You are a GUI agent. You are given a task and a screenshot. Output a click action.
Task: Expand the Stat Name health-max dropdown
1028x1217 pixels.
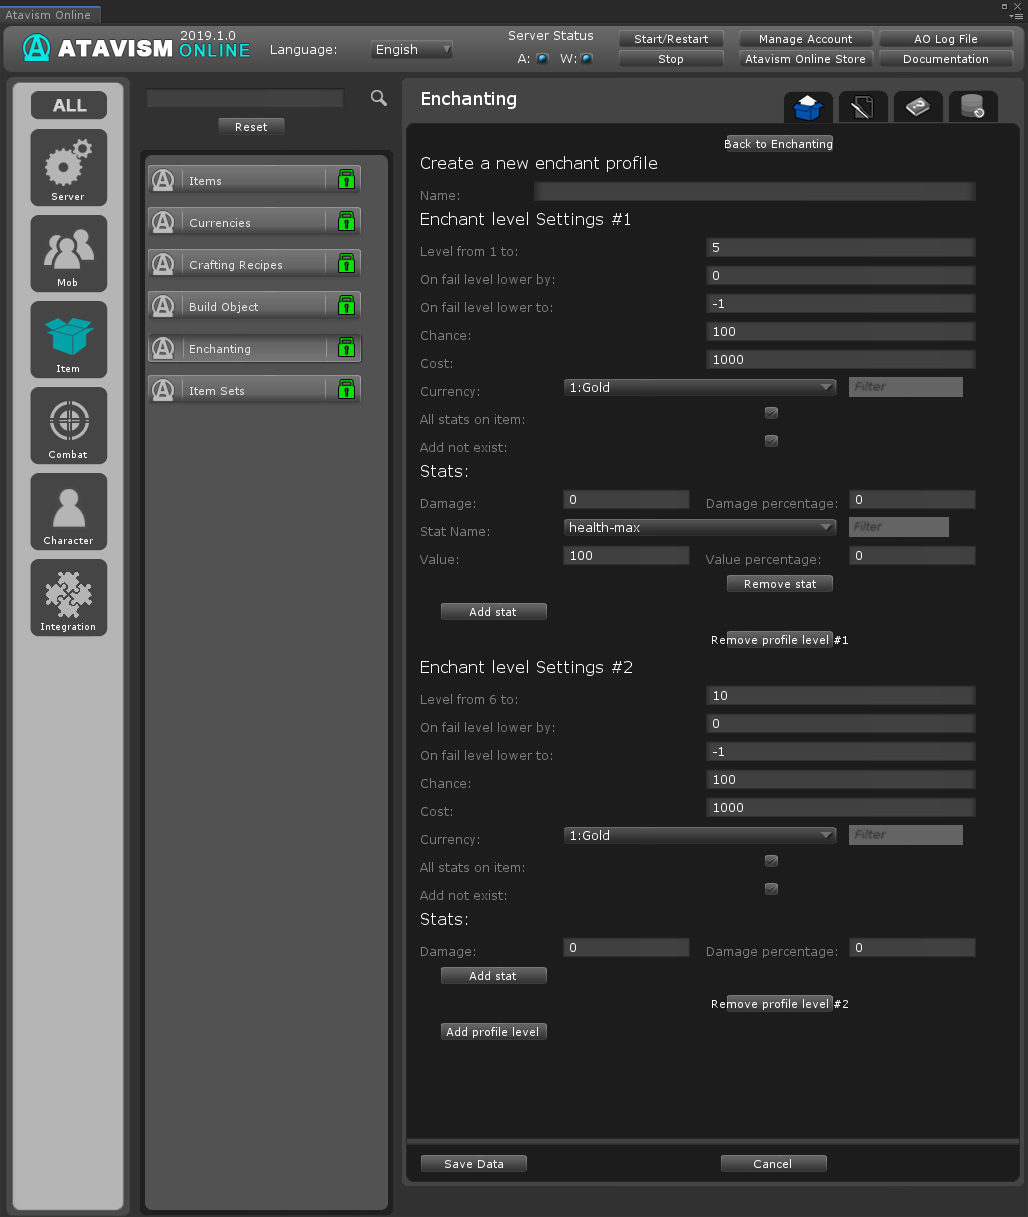(x=700, y=527)
